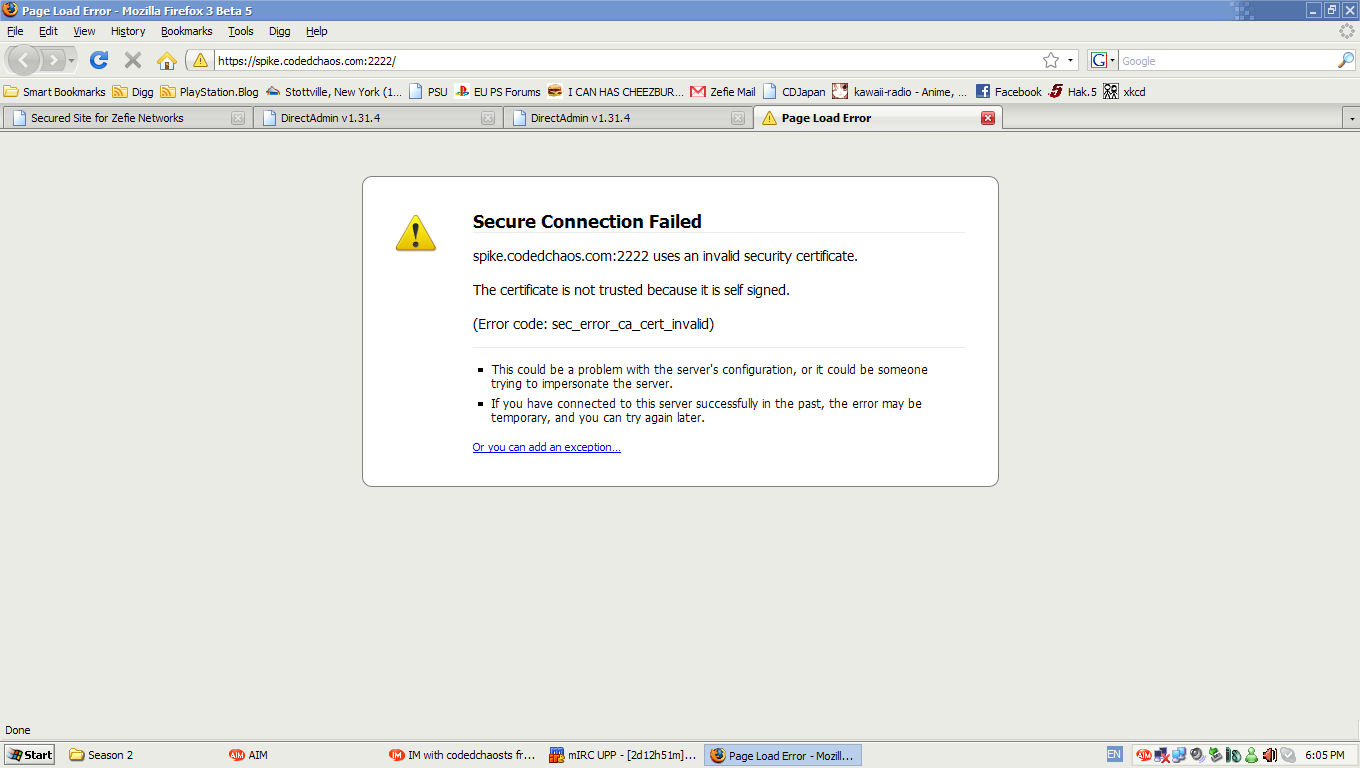Close the Page Load Error tab

[x=988, y=118]
